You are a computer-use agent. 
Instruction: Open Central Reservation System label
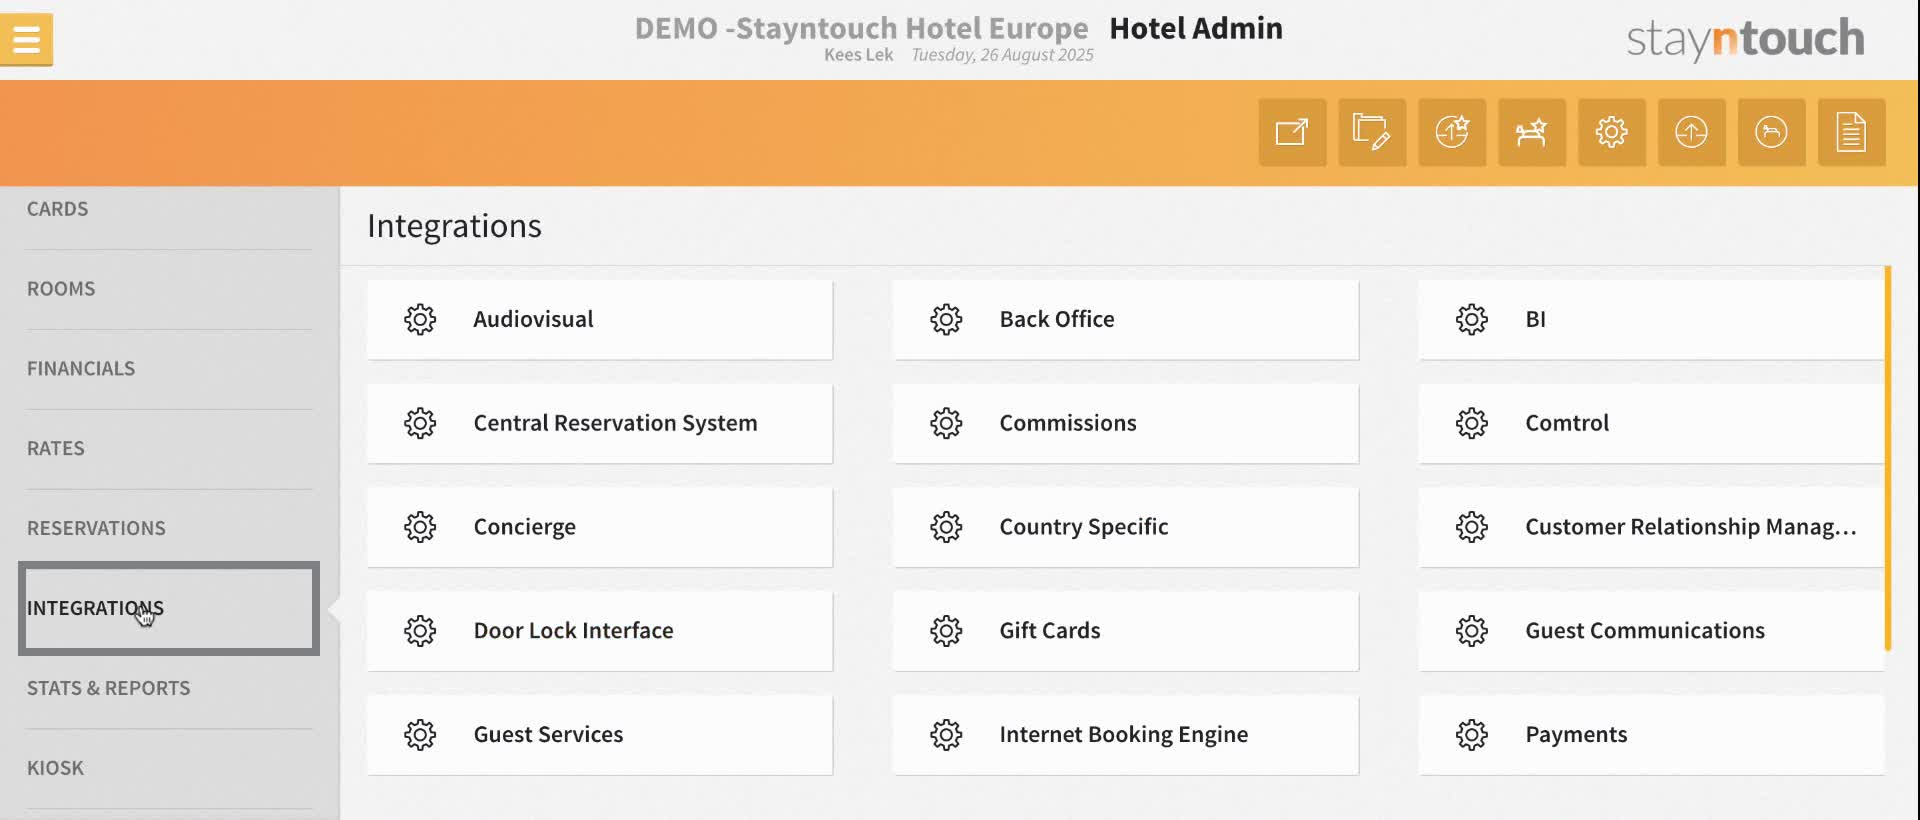click(x=615, y=423)
